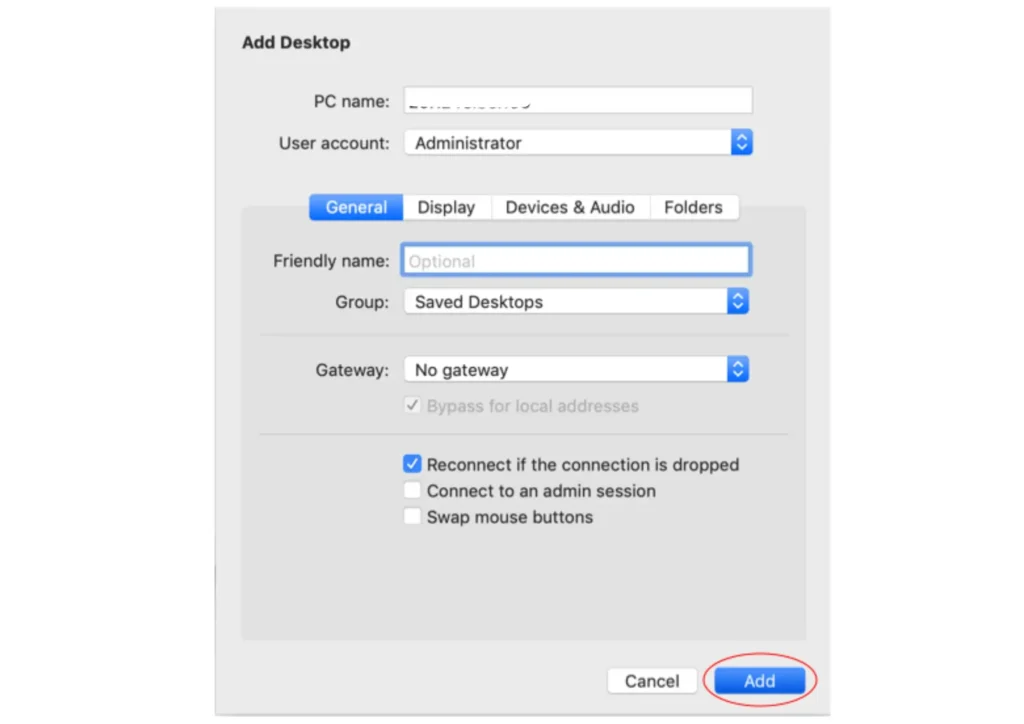1024x724 pixels.
Task: Click the Gateway stepper arrows
Action: pos(737,368)
